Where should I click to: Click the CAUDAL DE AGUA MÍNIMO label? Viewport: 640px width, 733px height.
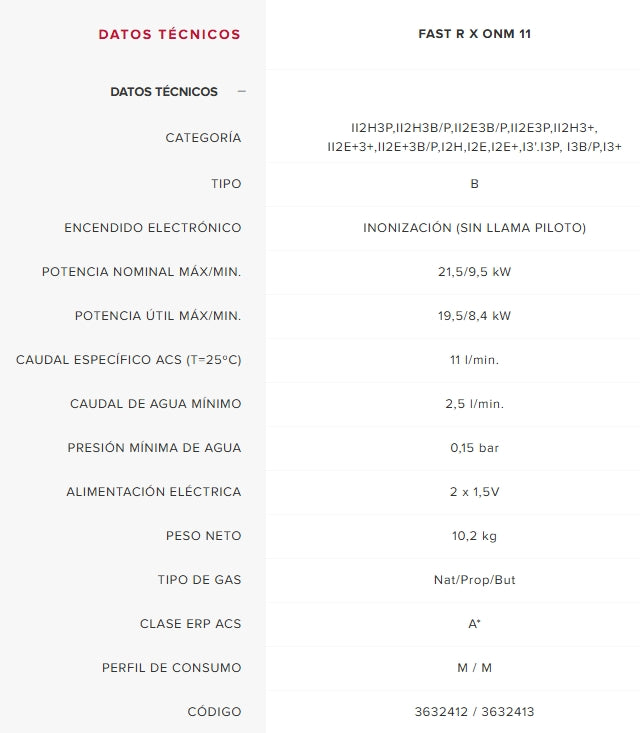(x=156, y=403)
